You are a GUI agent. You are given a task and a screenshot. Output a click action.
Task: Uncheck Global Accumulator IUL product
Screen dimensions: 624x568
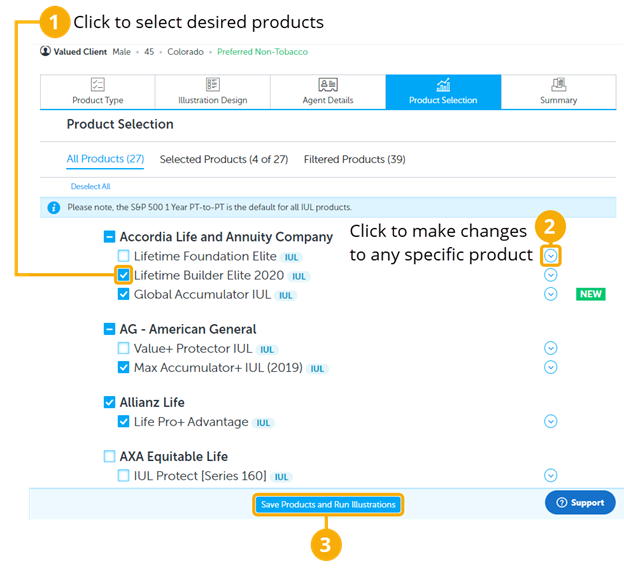[x=123, y=294]
